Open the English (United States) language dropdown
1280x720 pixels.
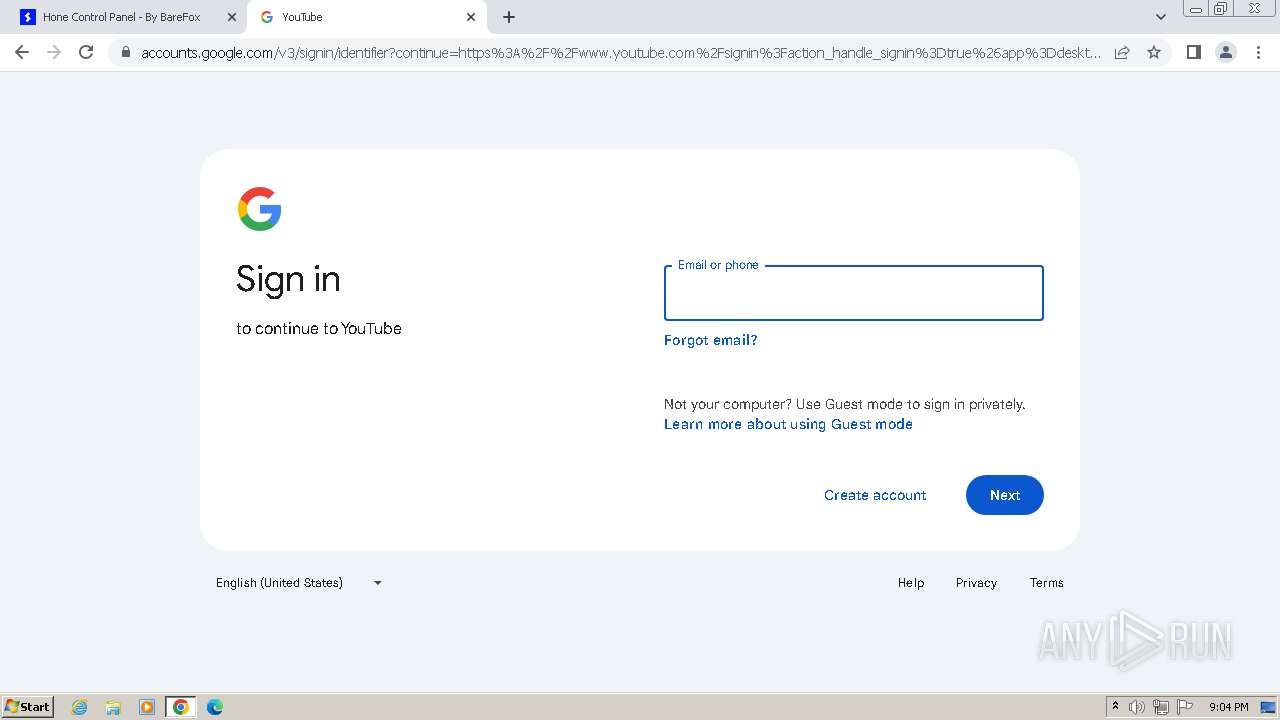point(299,583)
